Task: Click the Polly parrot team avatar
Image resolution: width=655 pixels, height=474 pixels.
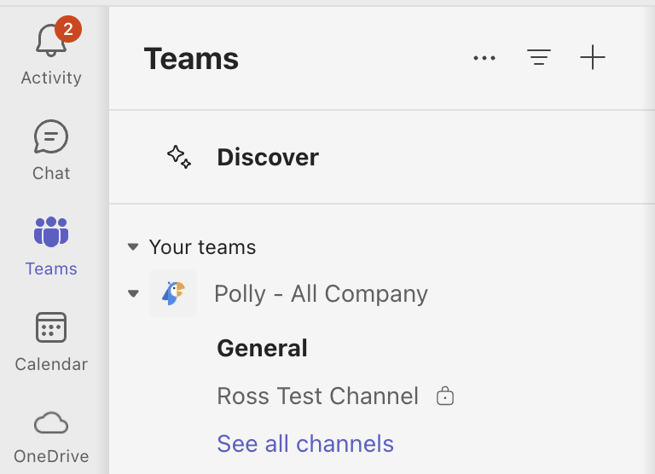Action: tap(173, 293)
